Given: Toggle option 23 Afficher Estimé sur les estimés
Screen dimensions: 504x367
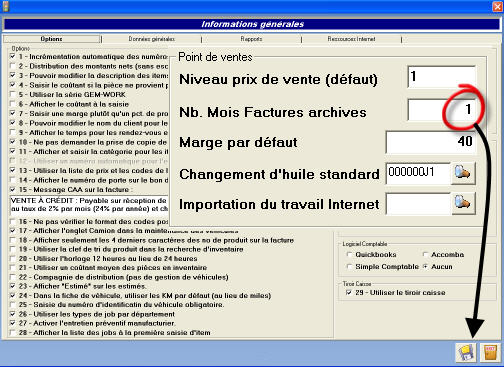Looking at the screenshot, I should tap(13, 286).
